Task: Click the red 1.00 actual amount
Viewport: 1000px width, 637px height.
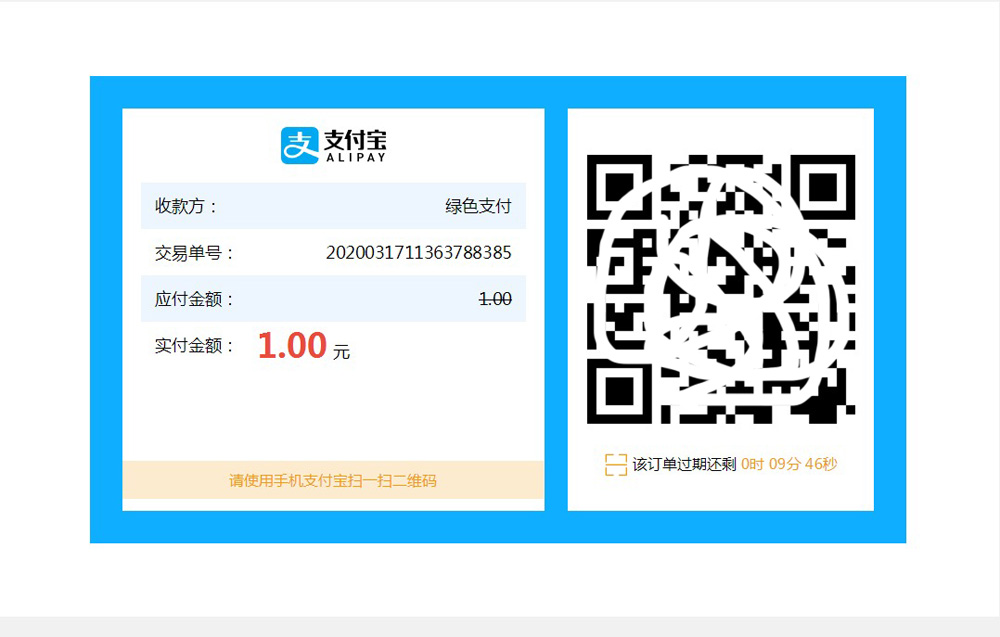Action: click(292, 346)
